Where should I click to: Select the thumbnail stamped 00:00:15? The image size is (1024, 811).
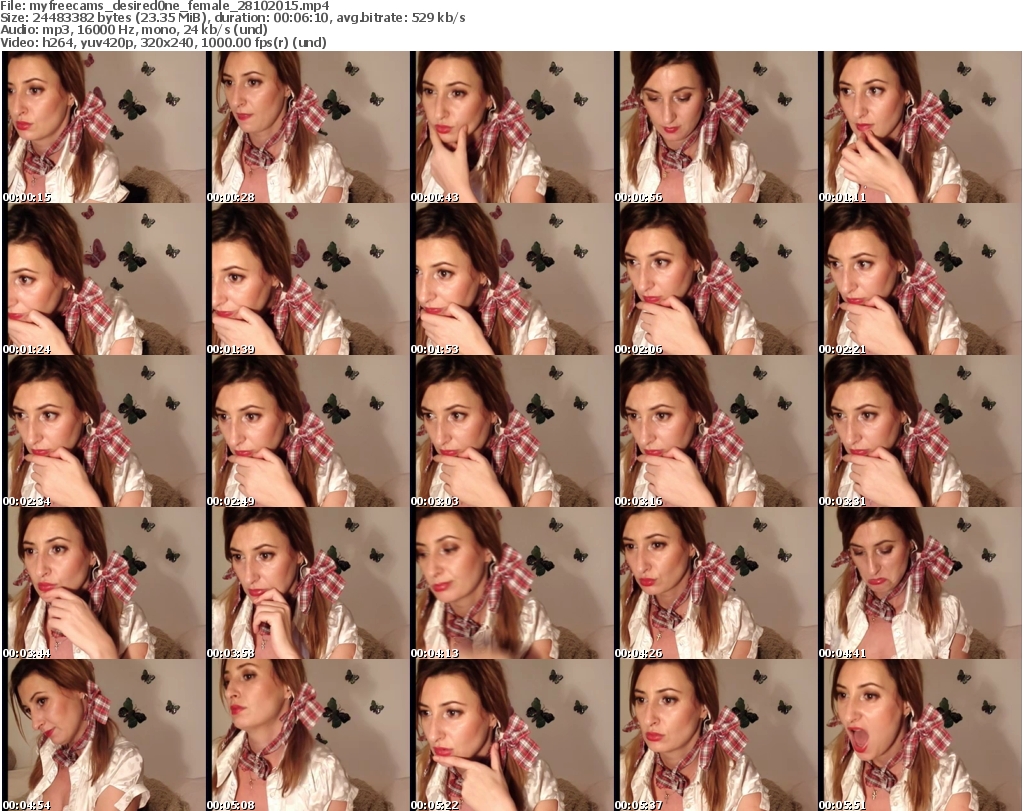(103, 127)
